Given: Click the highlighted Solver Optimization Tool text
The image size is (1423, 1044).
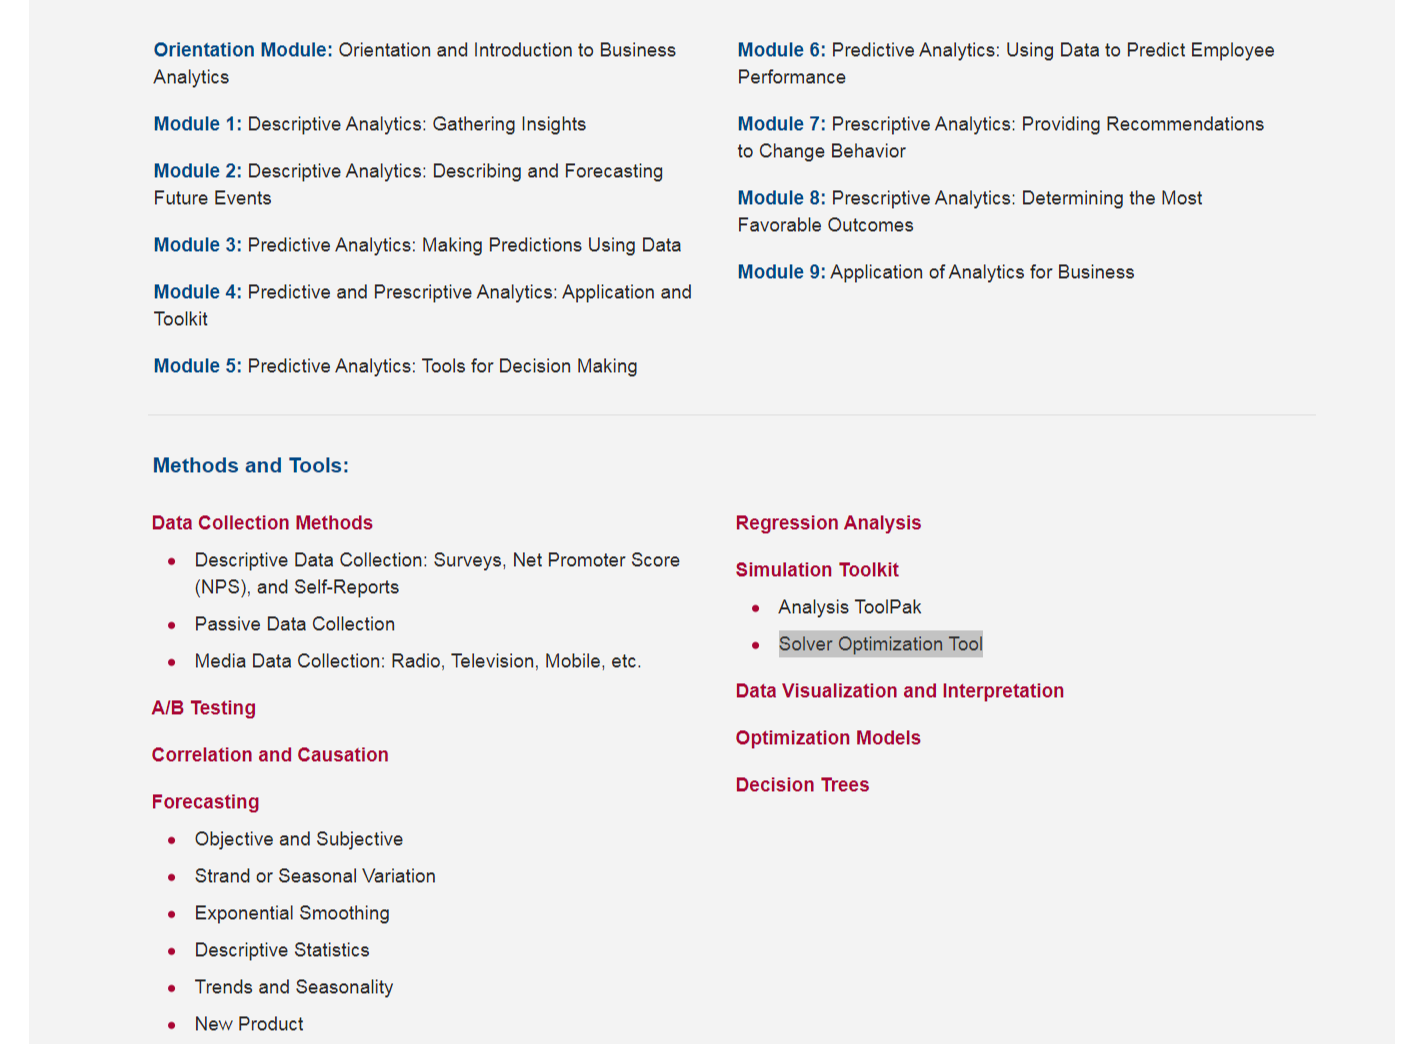Looking at the screenshot, I should (880, 644).
